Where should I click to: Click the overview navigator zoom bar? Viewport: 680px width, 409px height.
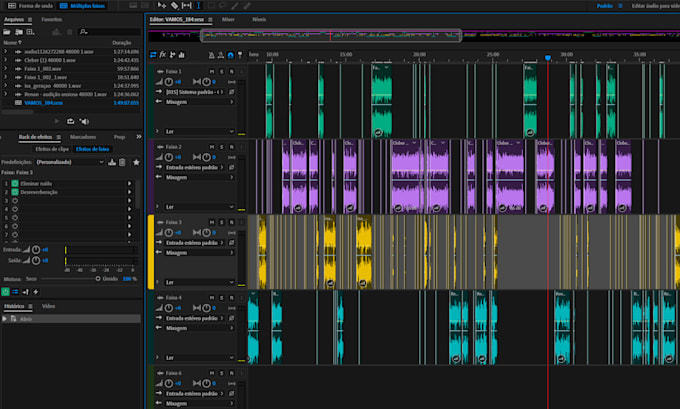click(331, 36)
